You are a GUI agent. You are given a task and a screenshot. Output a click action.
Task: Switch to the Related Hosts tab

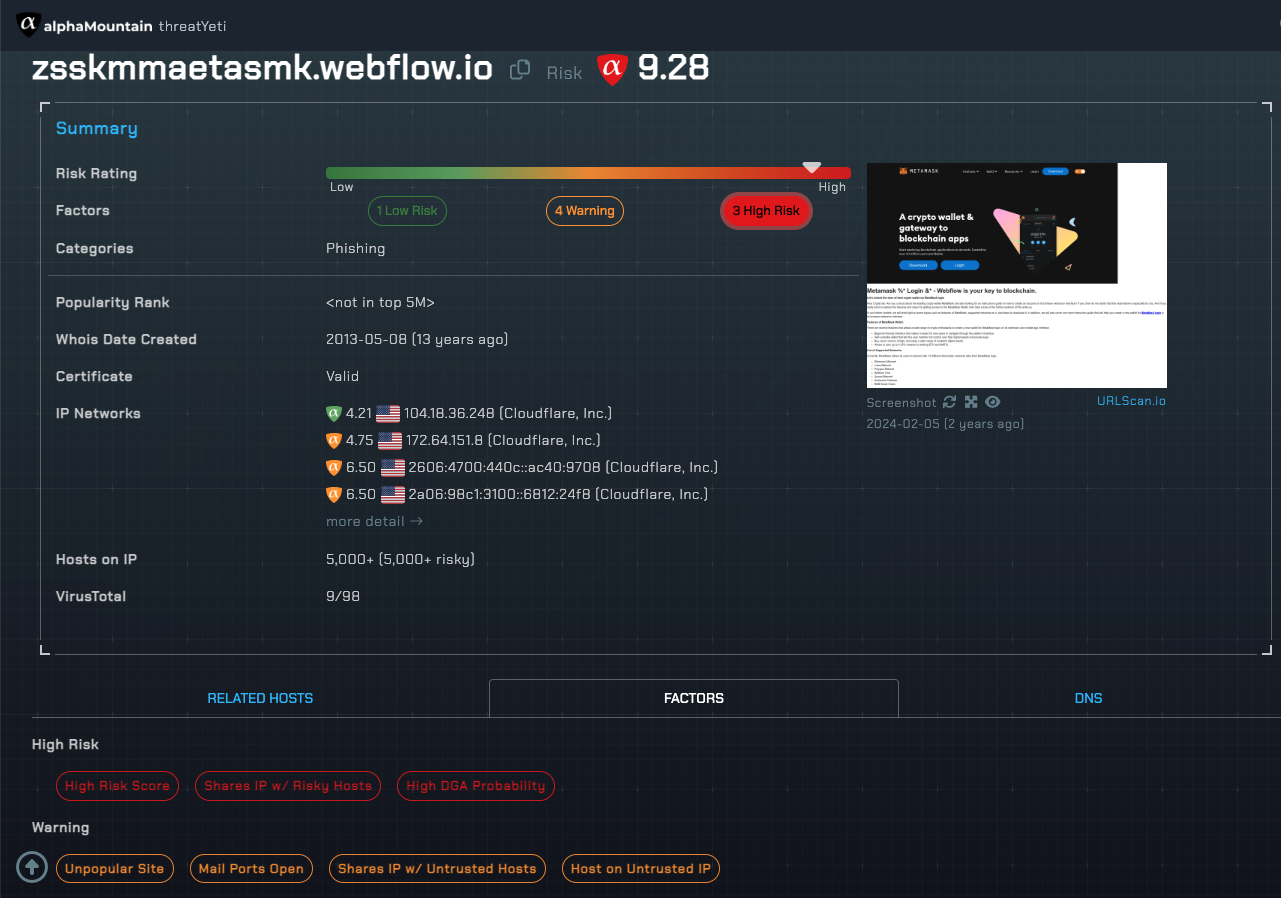point(260,698)
